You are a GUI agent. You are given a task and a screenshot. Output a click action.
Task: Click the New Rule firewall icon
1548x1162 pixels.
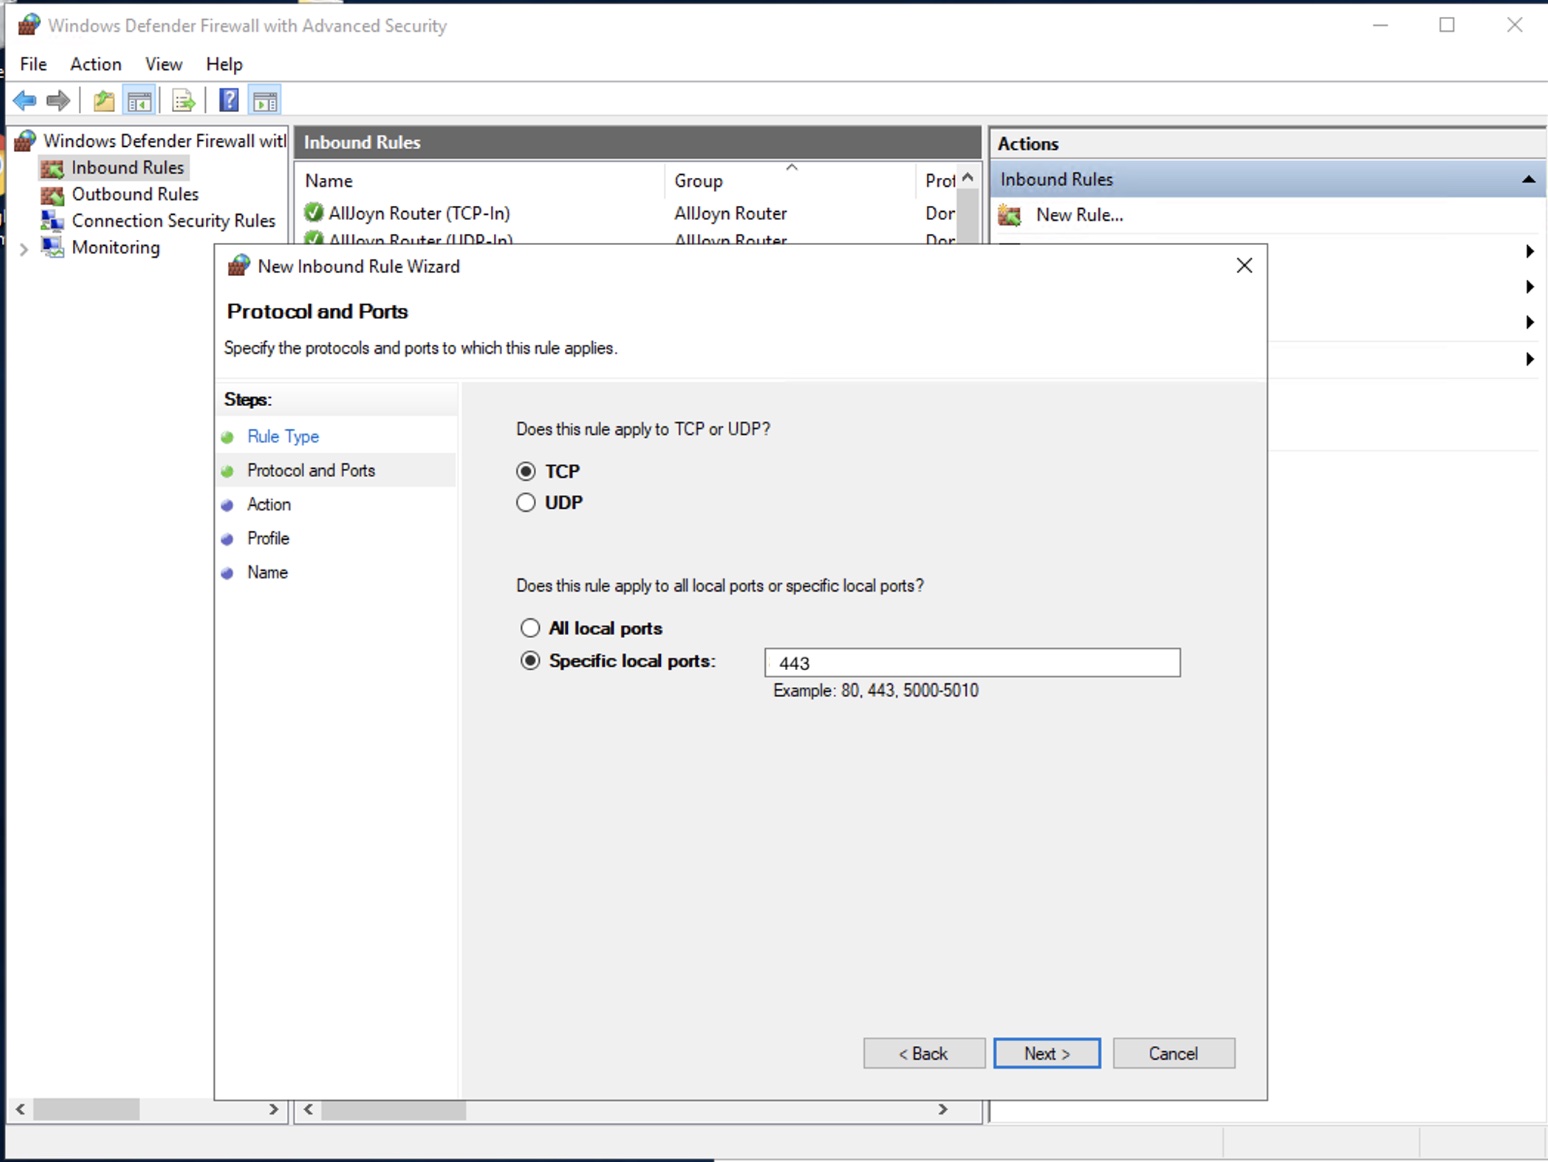[x=1010, y=215]
